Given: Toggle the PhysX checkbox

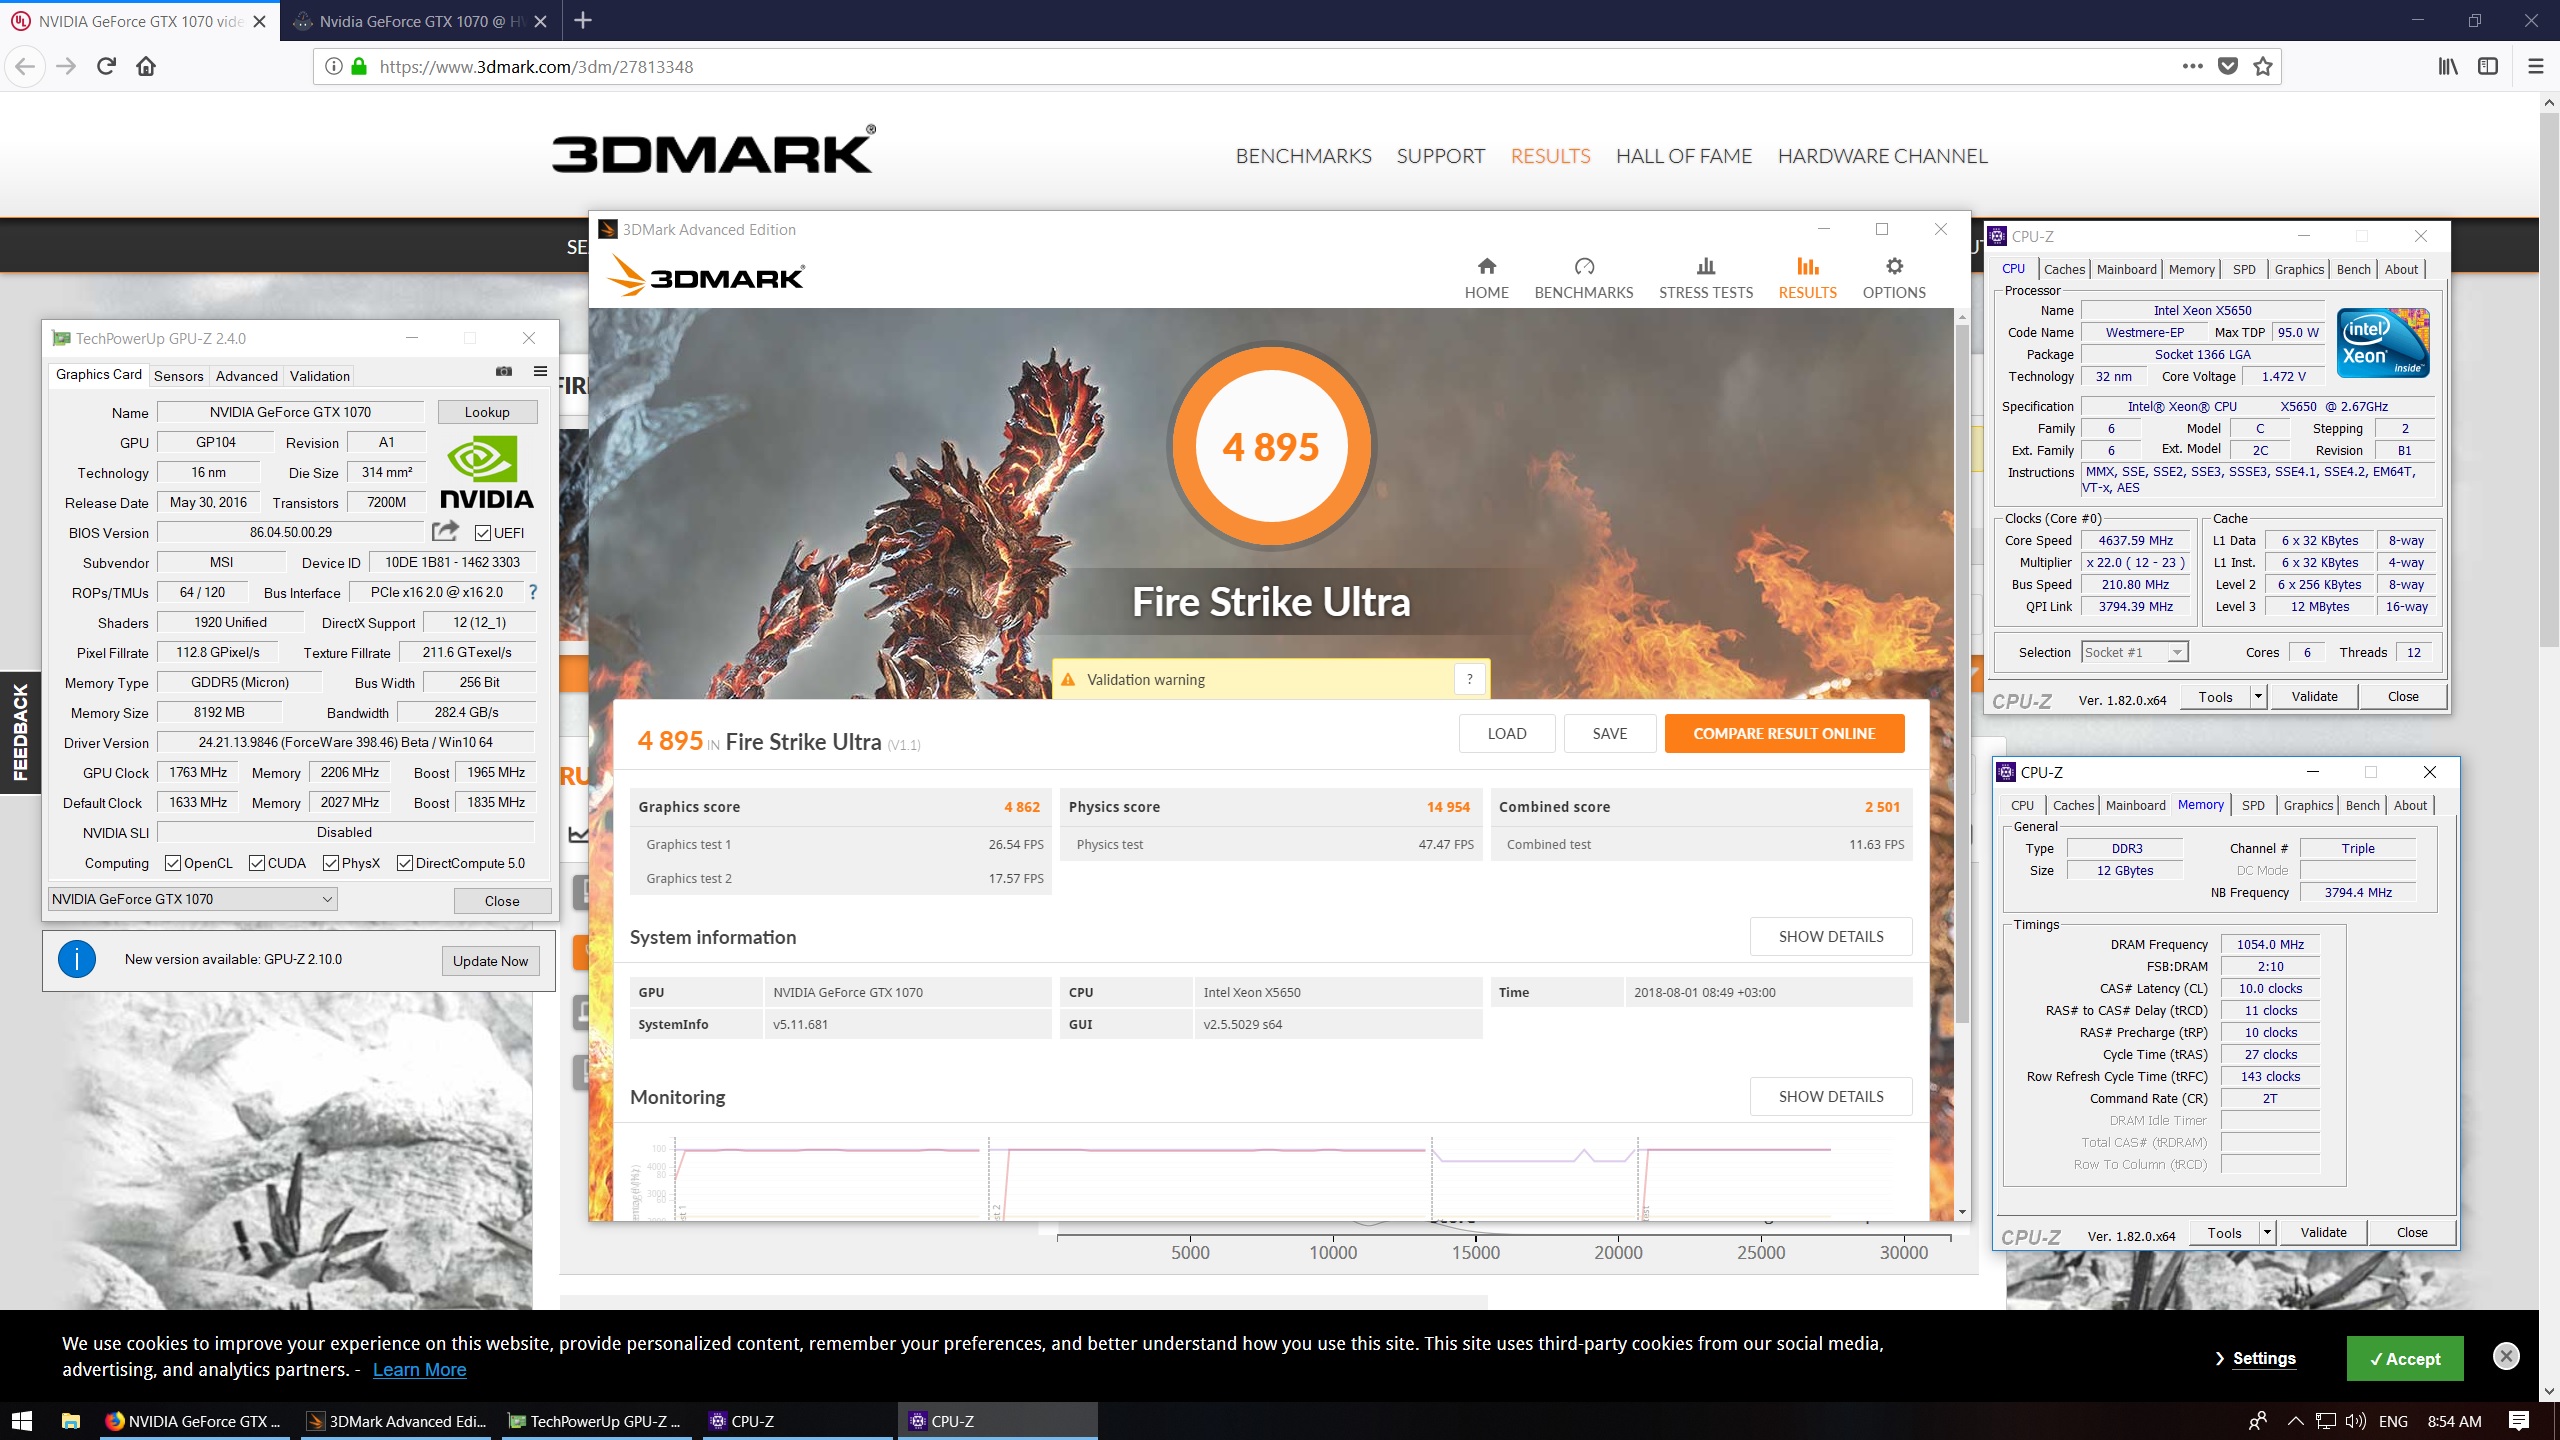Looking at the screenshot, I should click(x=331, y=863).
